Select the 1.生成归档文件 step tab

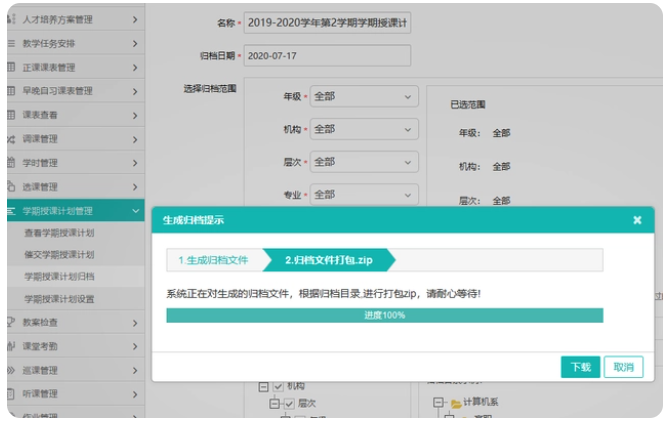tap(213, 260)
